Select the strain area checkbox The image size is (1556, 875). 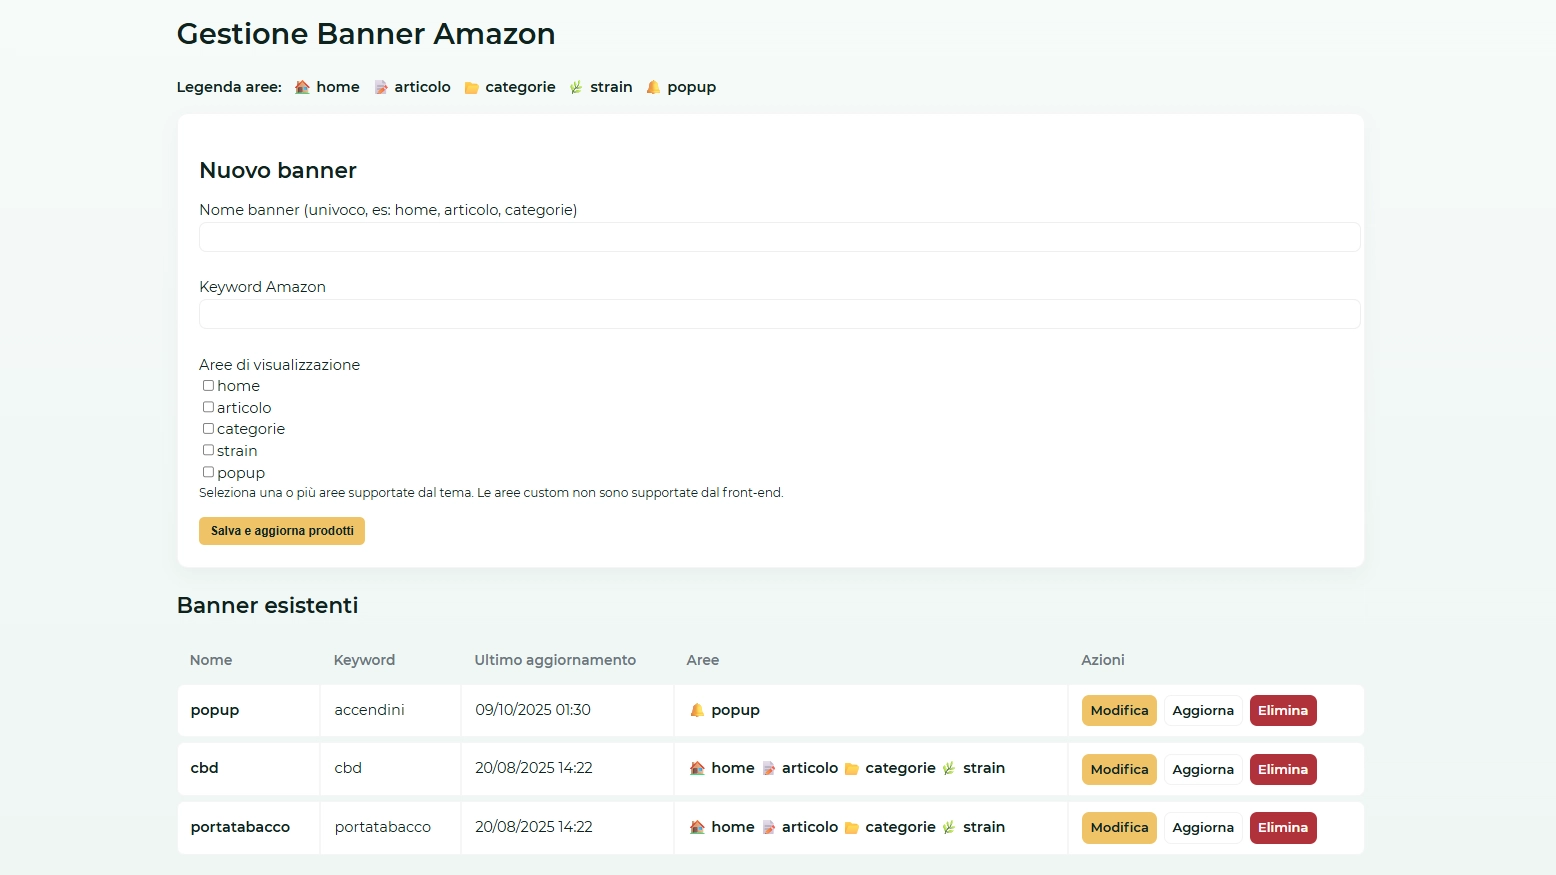point(208,450)
